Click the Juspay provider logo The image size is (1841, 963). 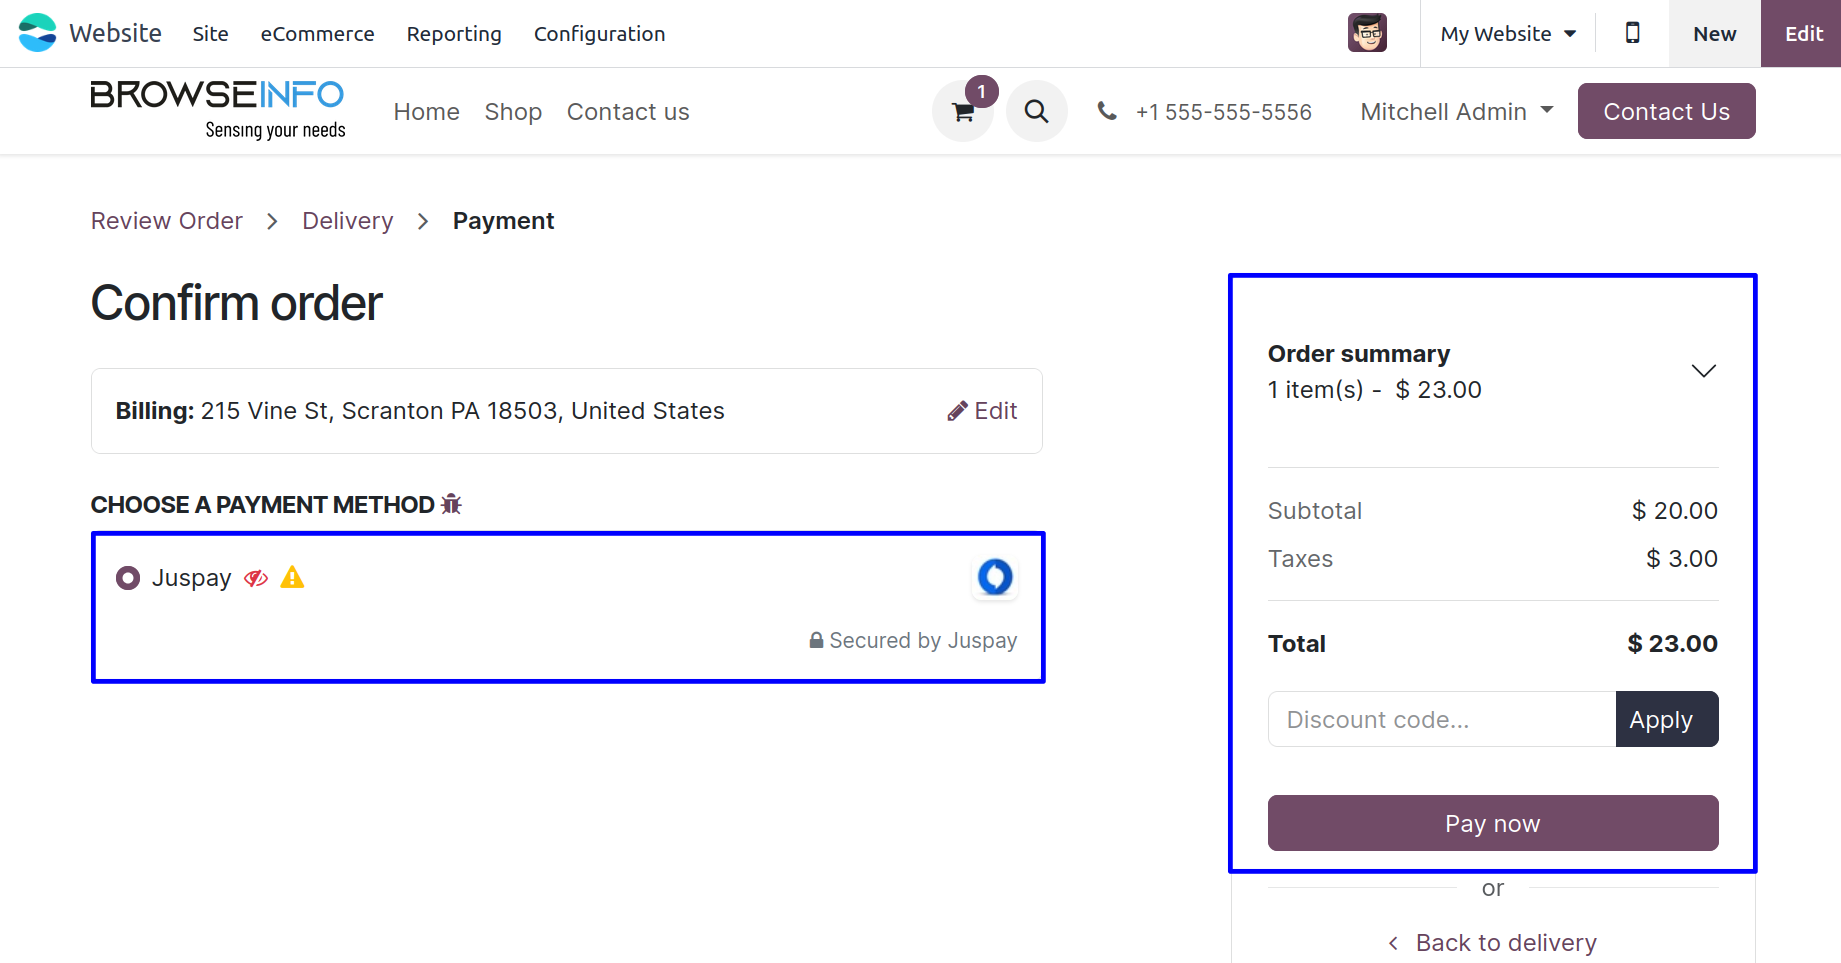(995, 577)
